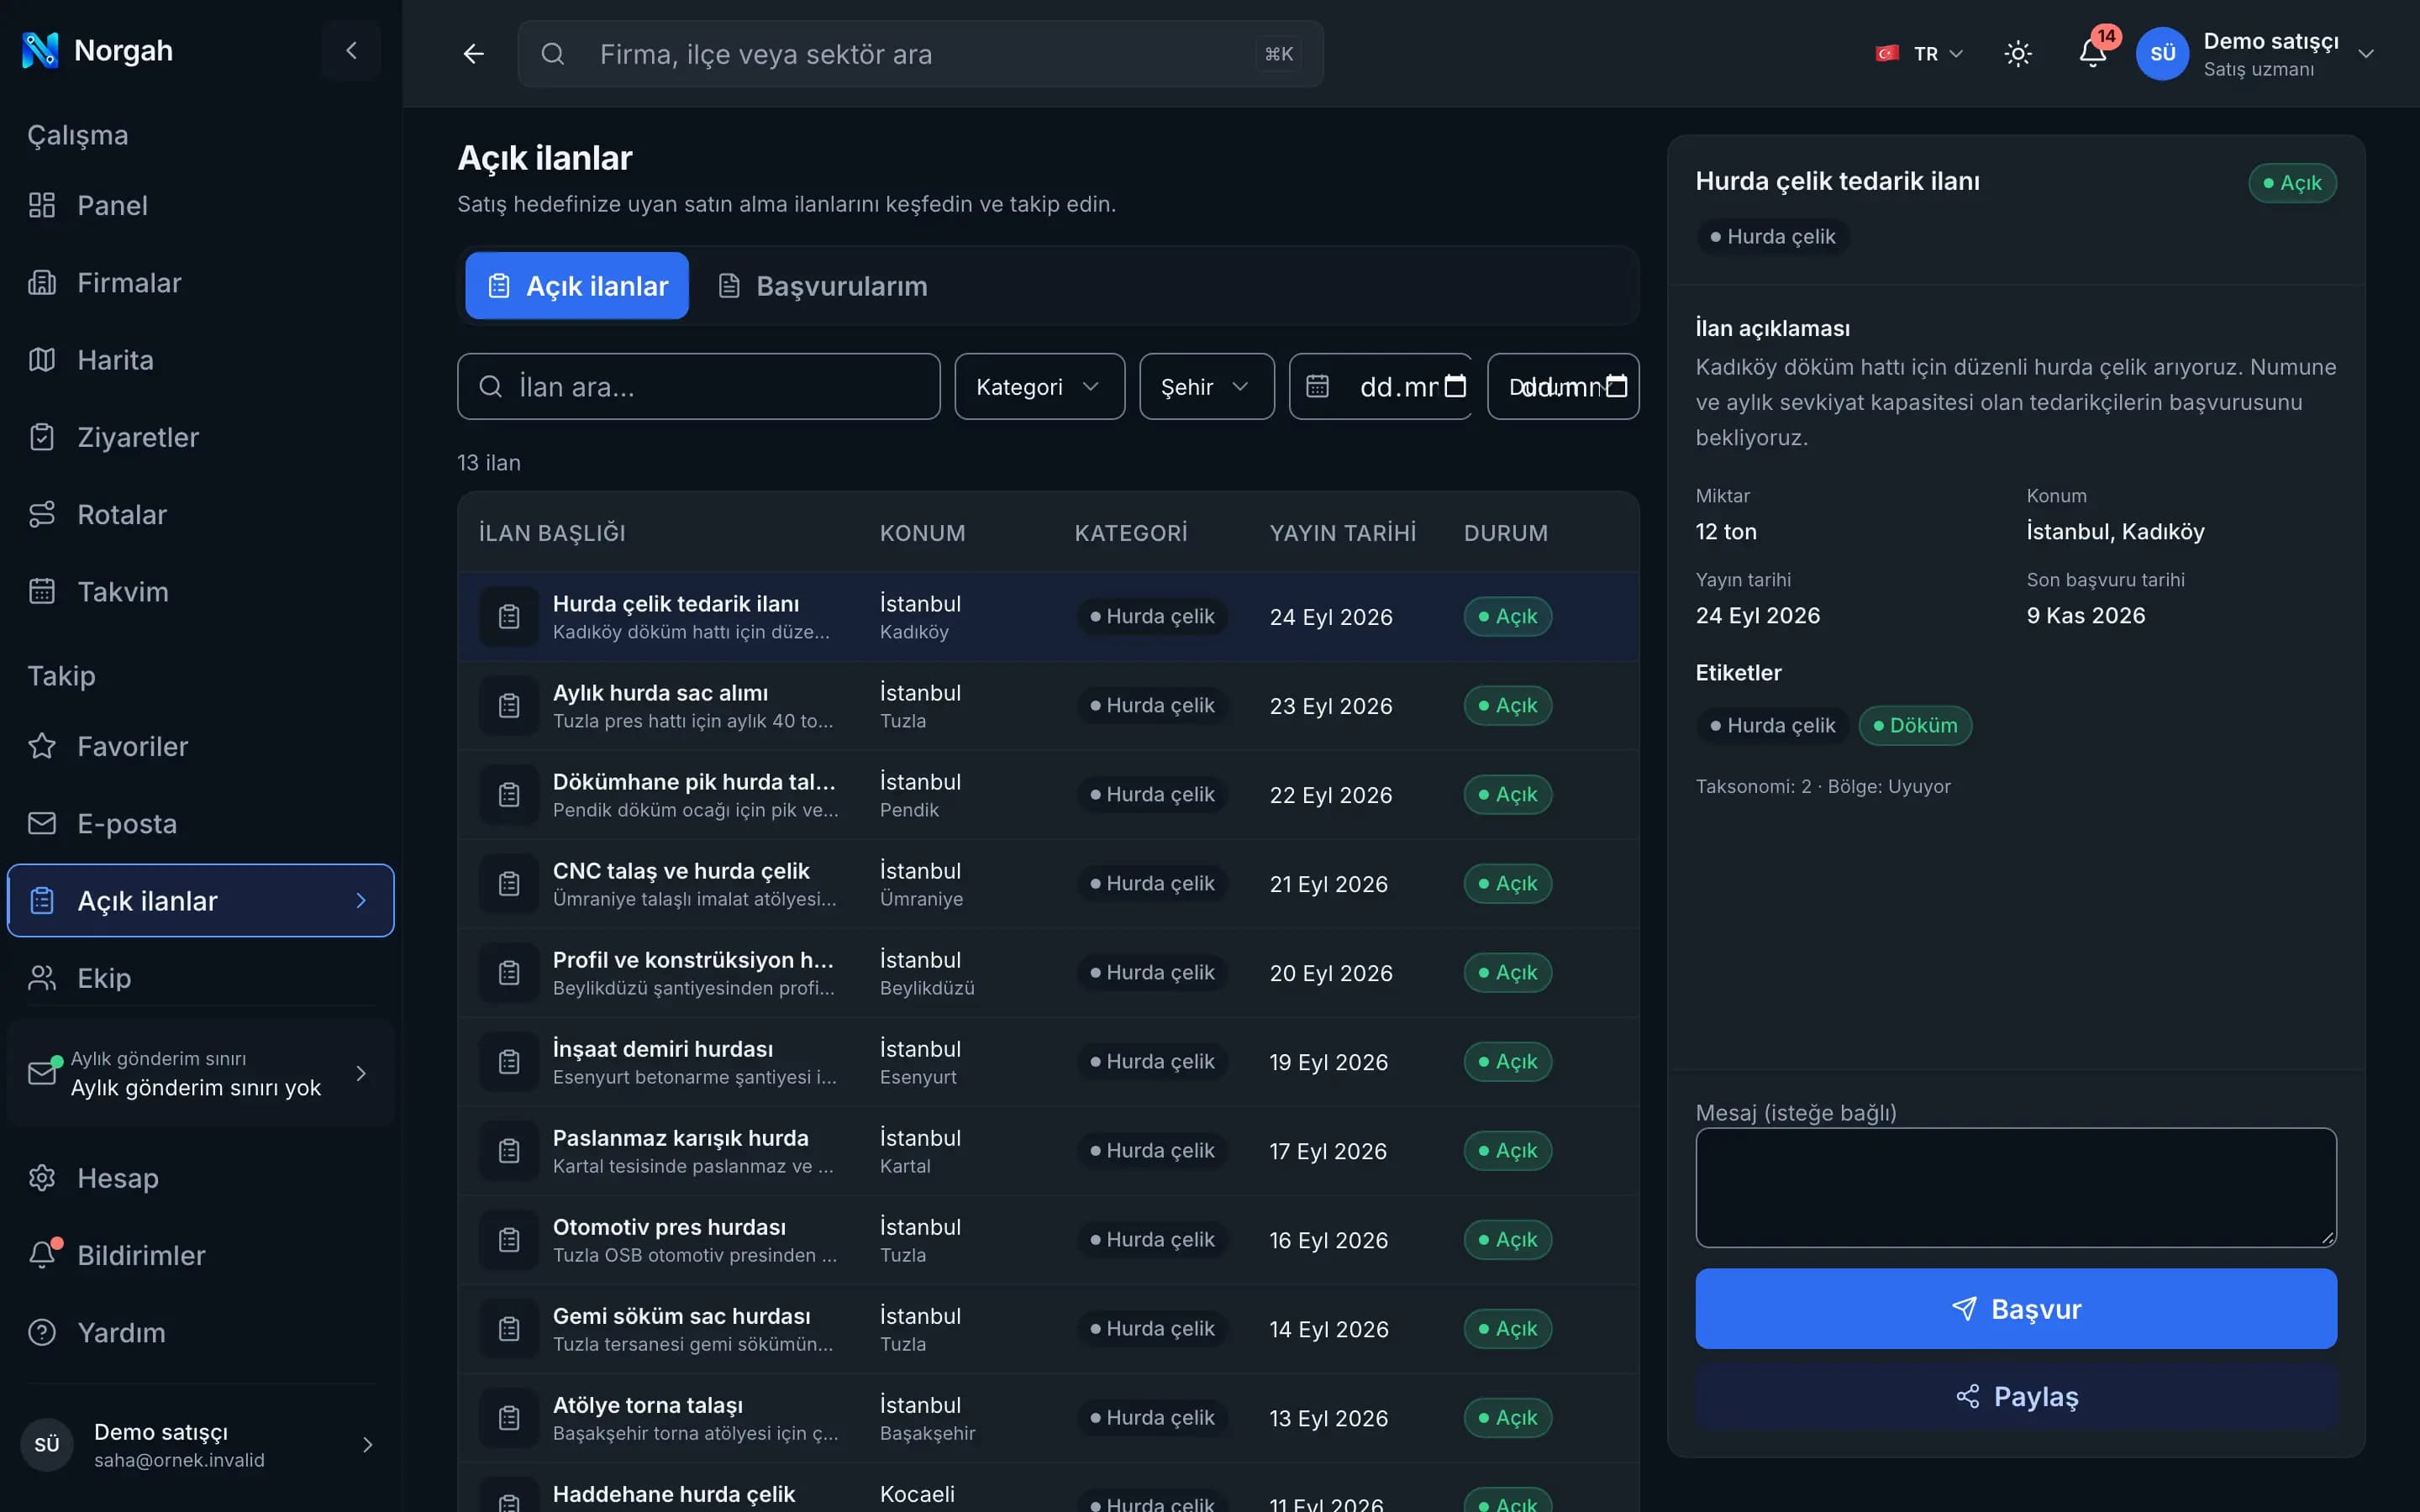Click the Norgah logo
The height and width of the screenshot is (1512, 2420).
[x=97, y=50]
